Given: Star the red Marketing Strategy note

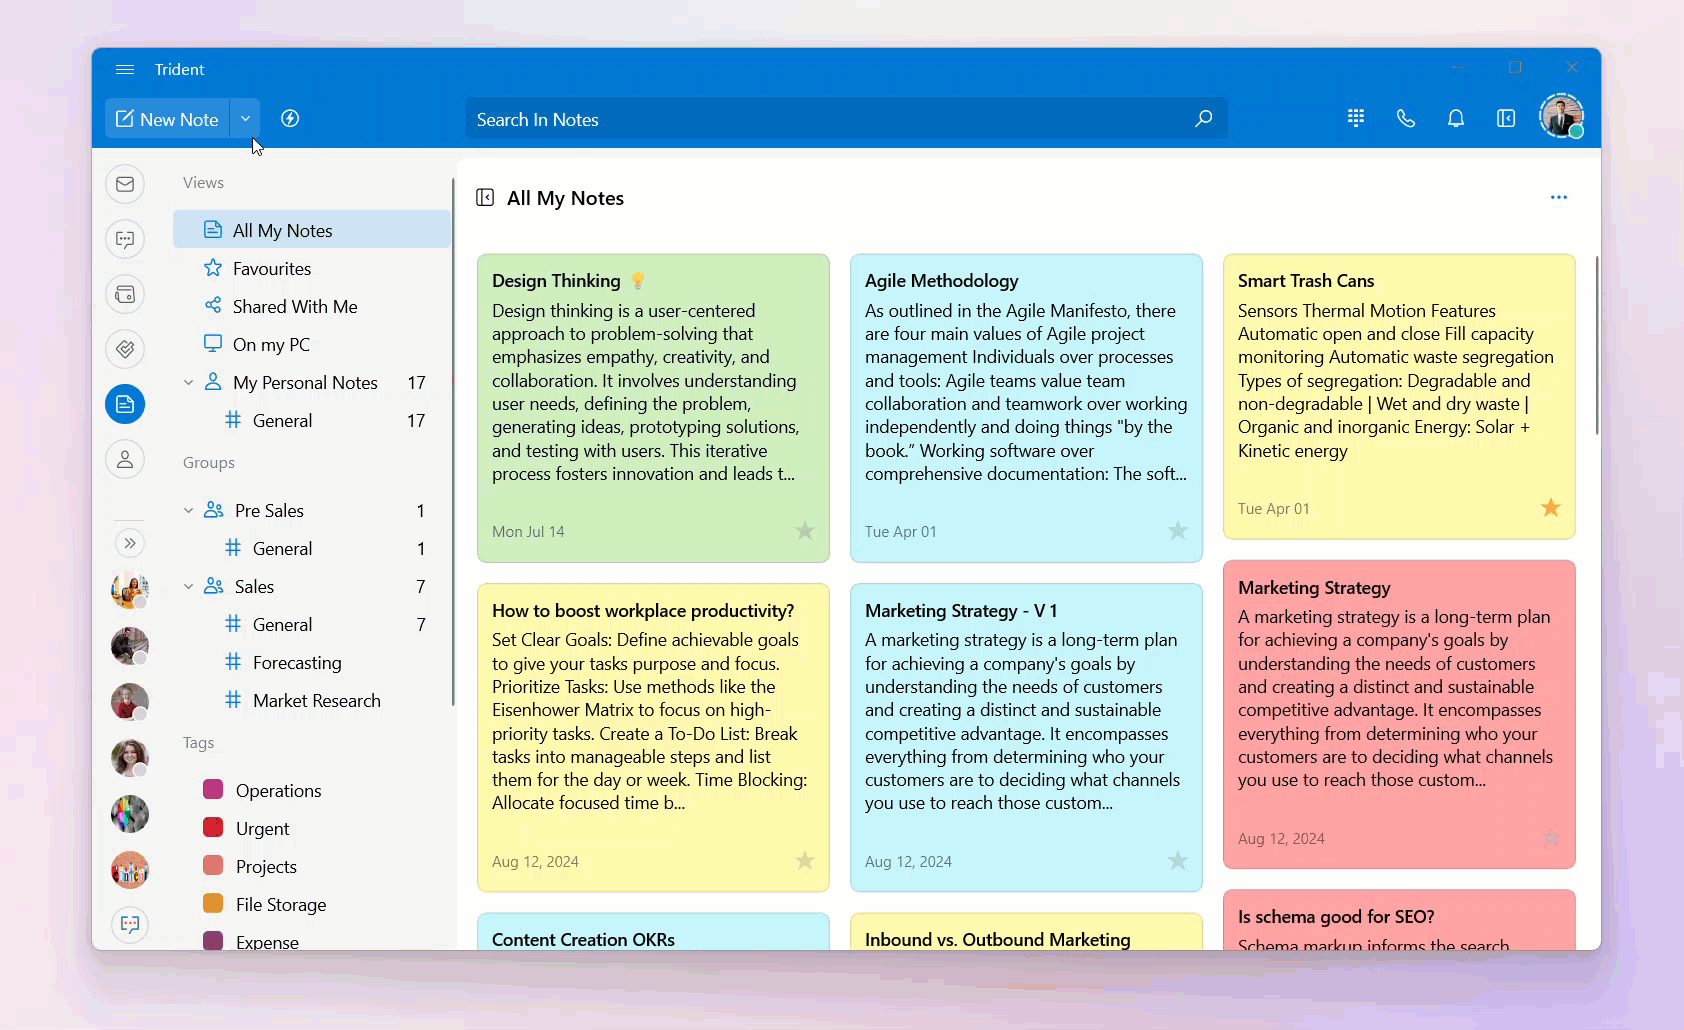Looking at the screenshot, I should 1551,838.
